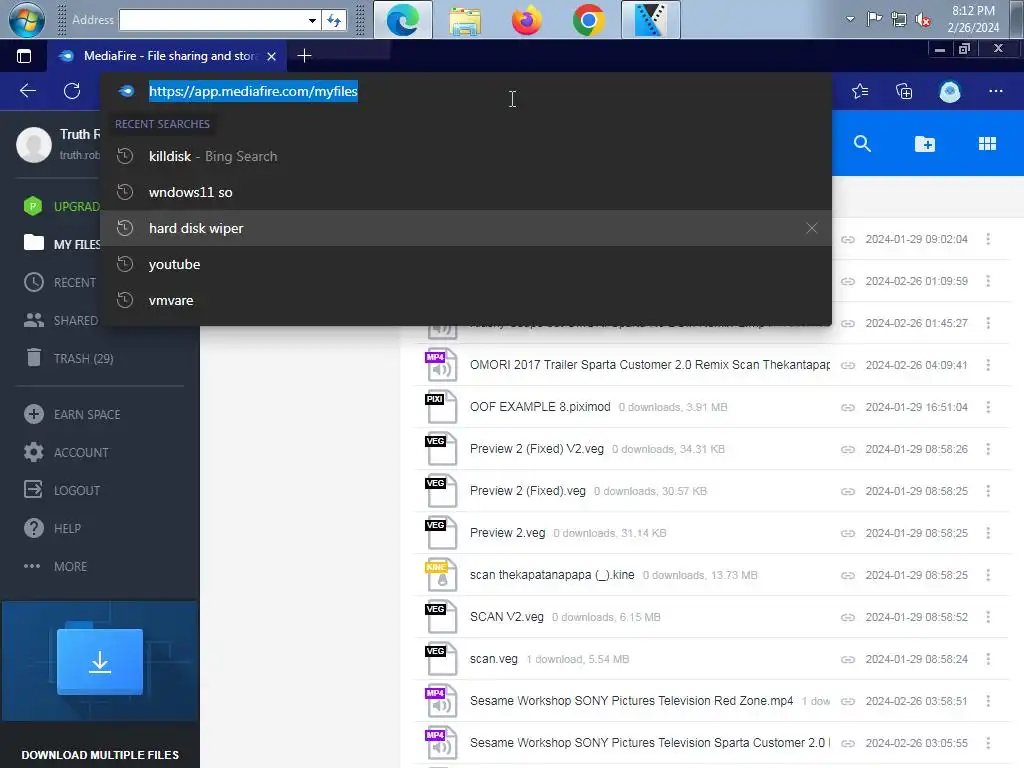Go back to the previous page

point(27,91)
